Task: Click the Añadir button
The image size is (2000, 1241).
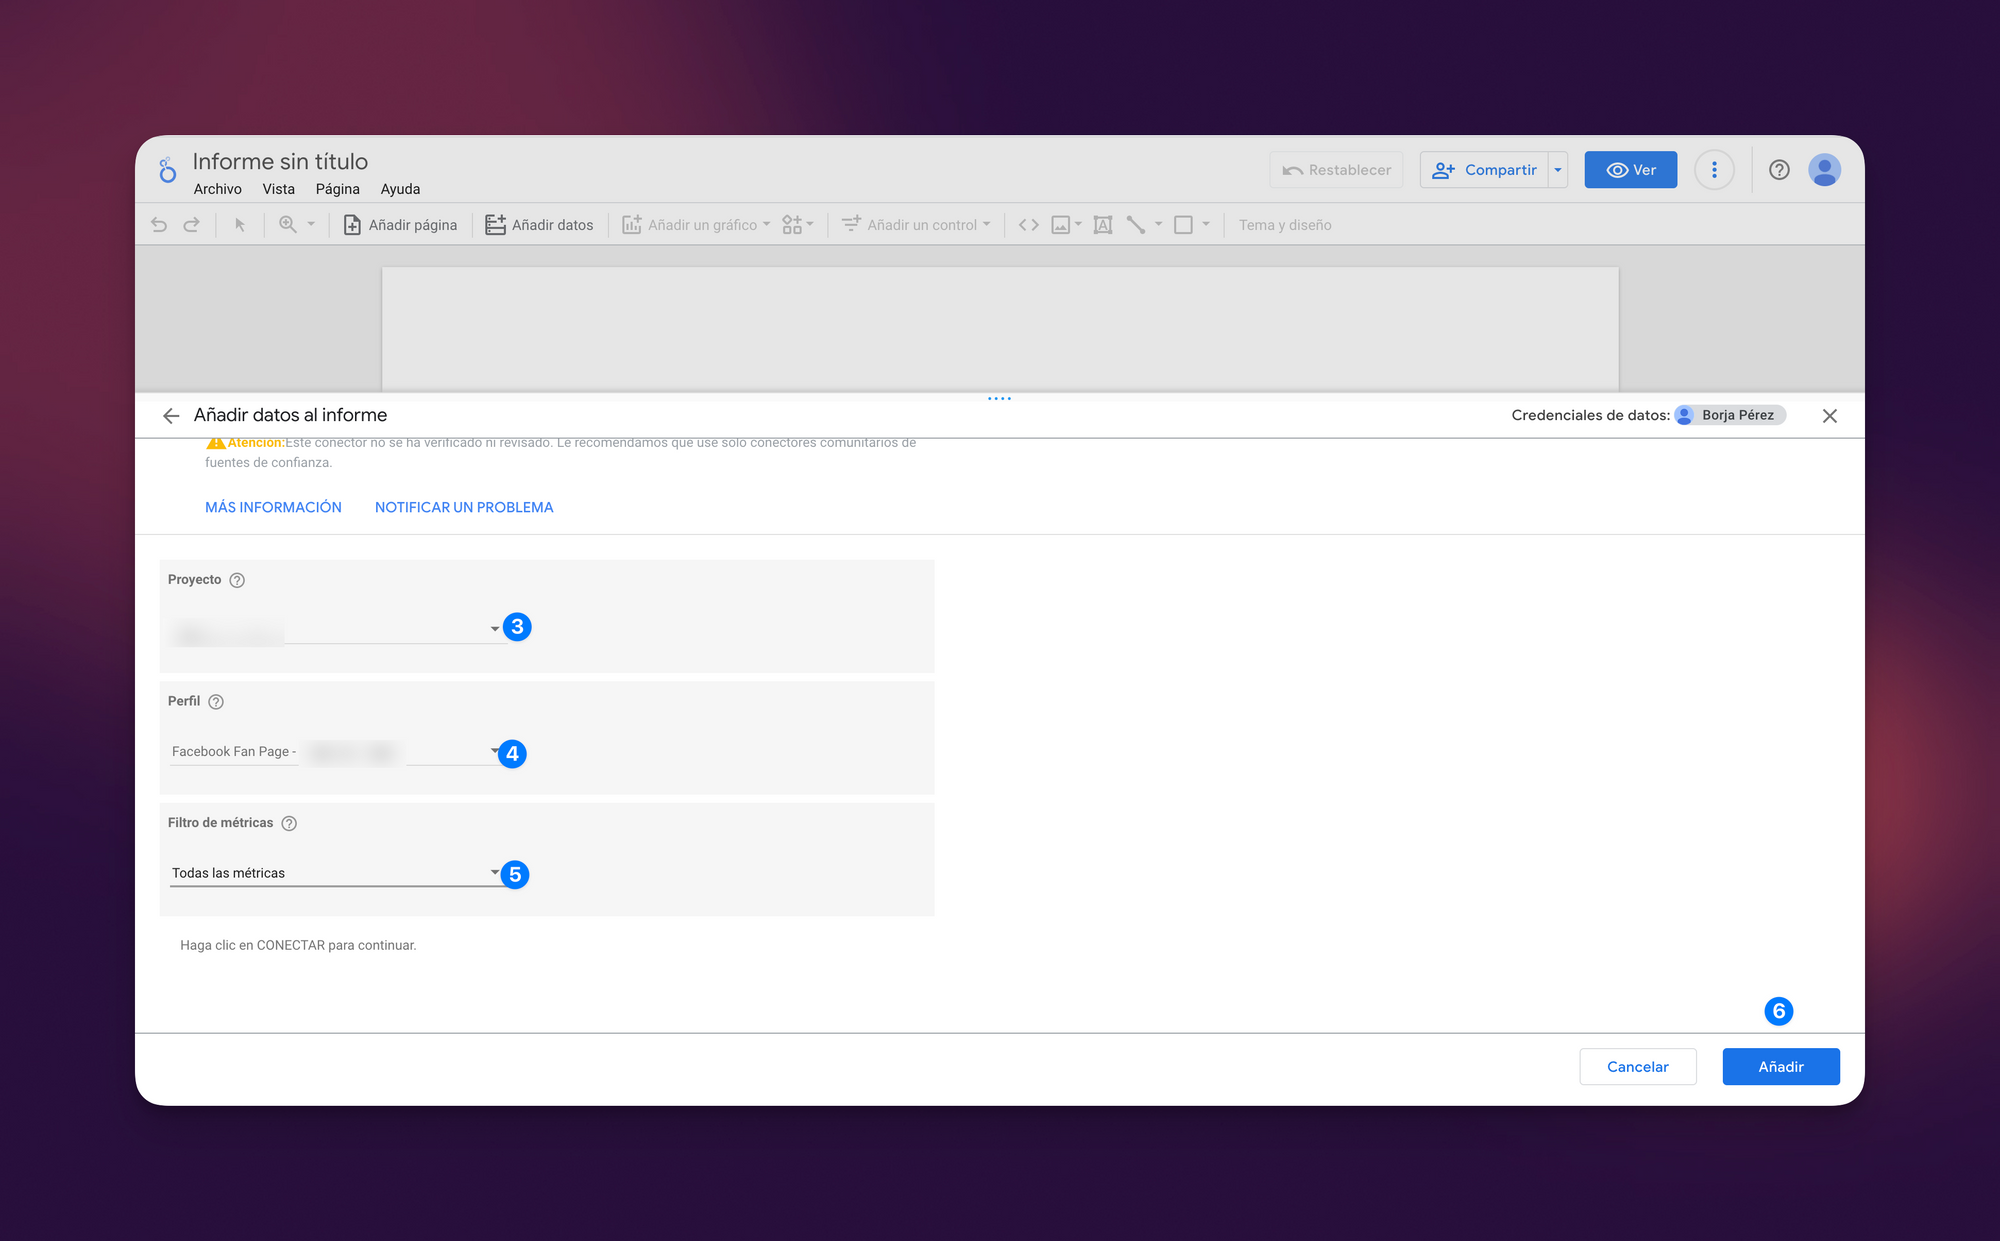Action: point(1781,1067)
